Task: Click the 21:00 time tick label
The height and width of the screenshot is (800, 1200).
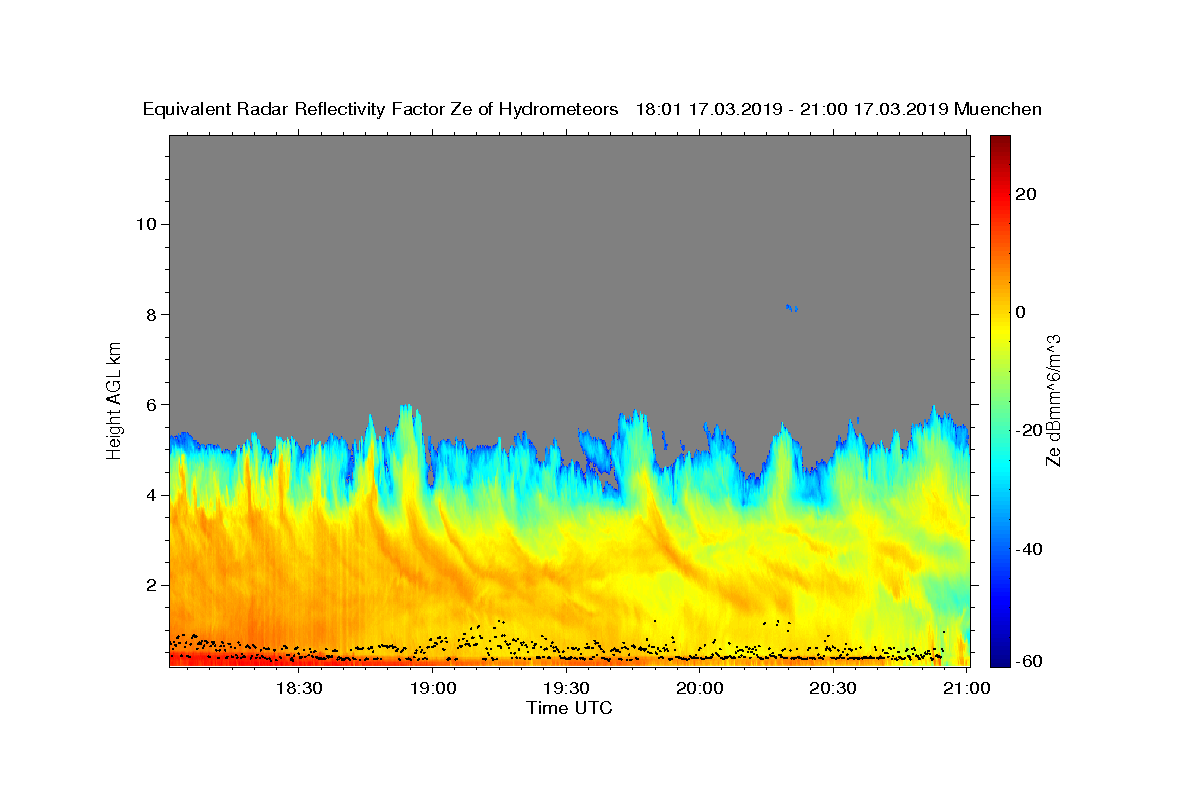Action: coord(967,688)
